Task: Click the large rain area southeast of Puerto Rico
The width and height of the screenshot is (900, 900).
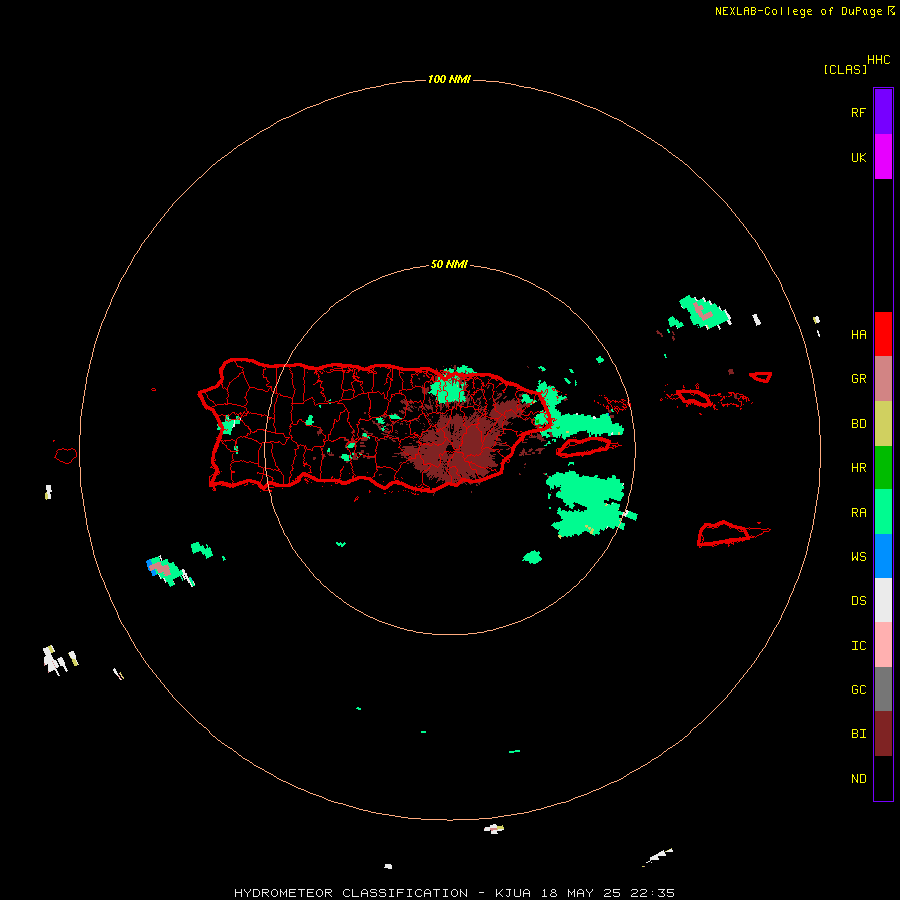Action: tap(587, 504)
